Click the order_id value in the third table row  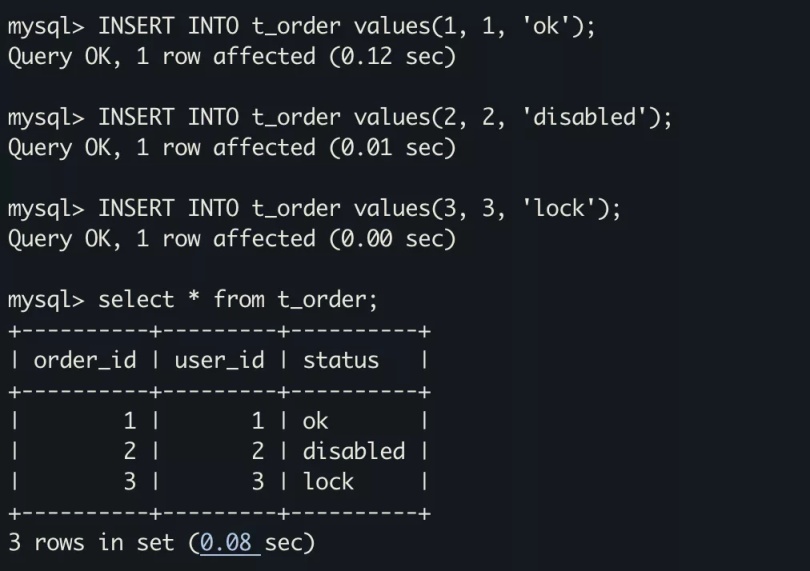[130, 481]
